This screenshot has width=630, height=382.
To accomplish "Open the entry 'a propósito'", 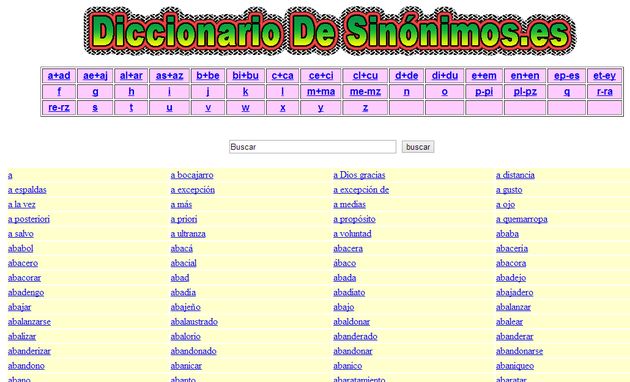I will pos(354,219).
